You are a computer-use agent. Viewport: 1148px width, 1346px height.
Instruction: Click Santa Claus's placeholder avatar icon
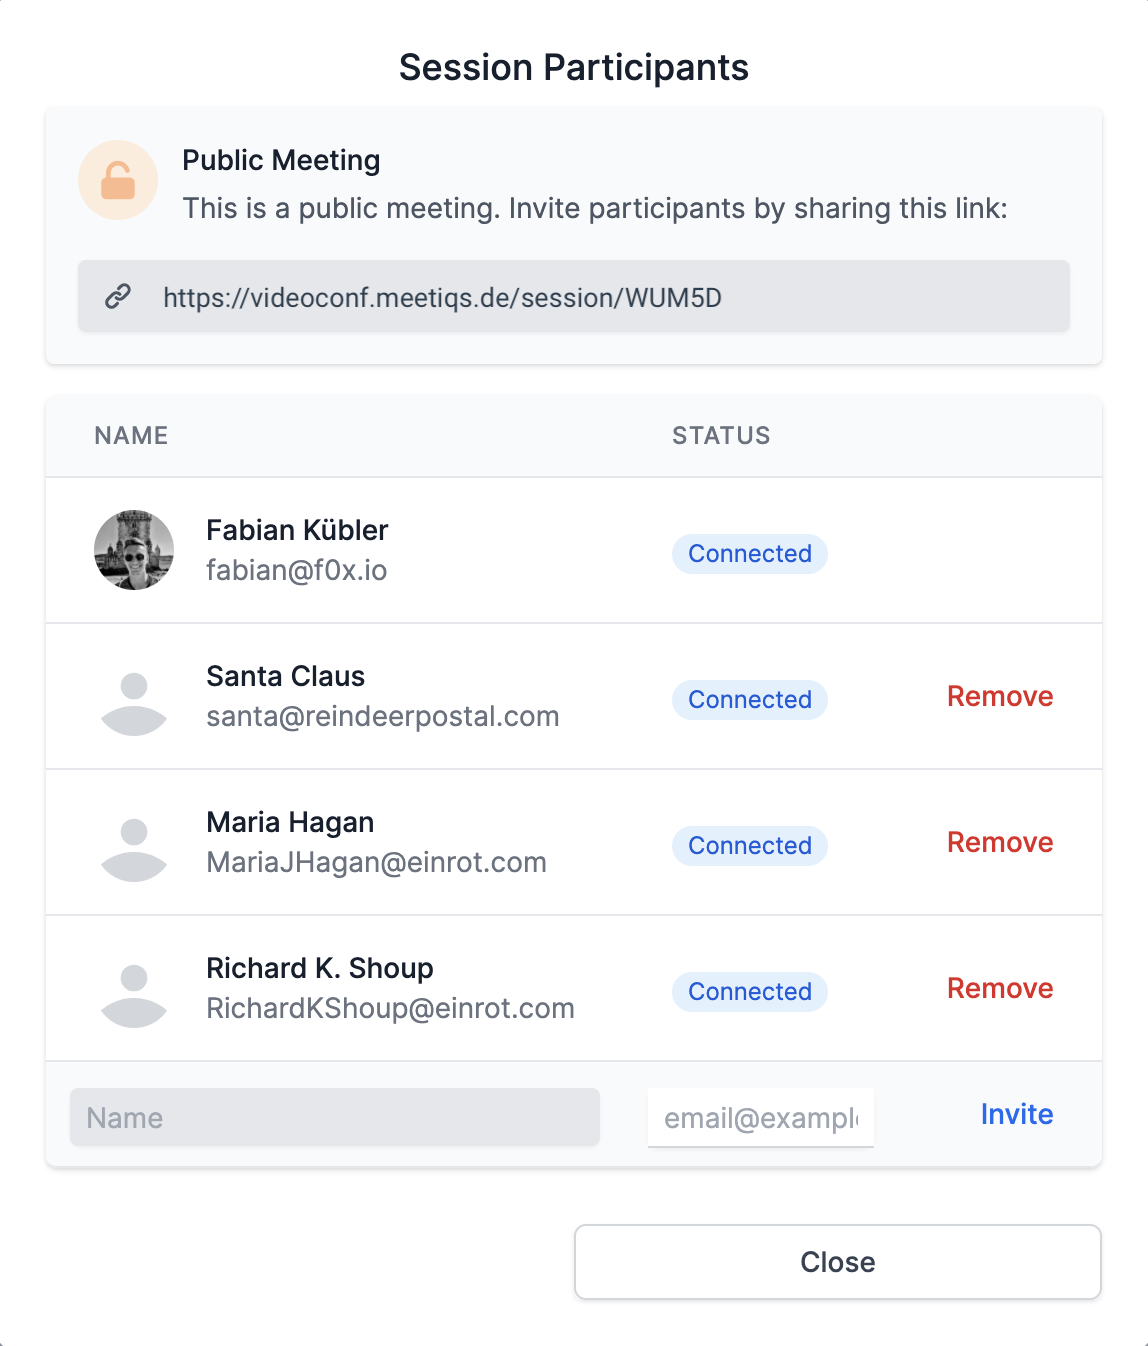pos(134,704)
